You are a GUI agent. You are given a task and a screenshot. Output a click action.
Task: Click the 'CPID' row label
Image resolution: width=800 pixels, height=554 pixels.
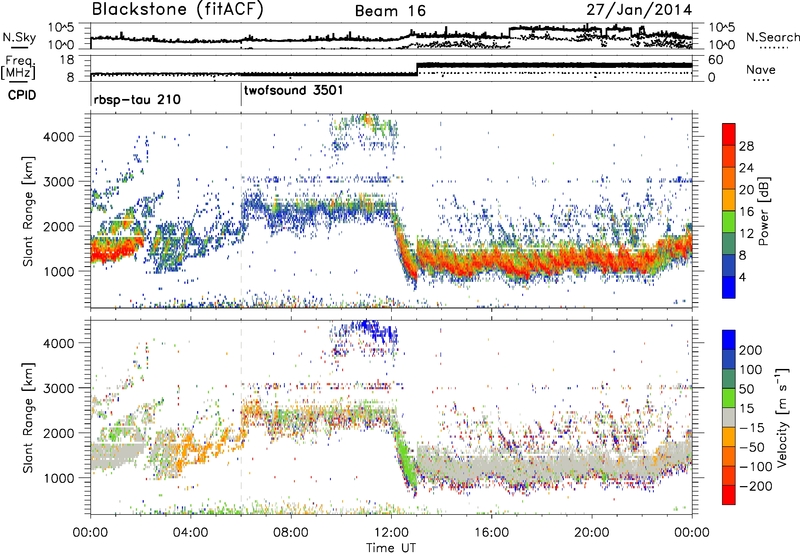point(22,95)
